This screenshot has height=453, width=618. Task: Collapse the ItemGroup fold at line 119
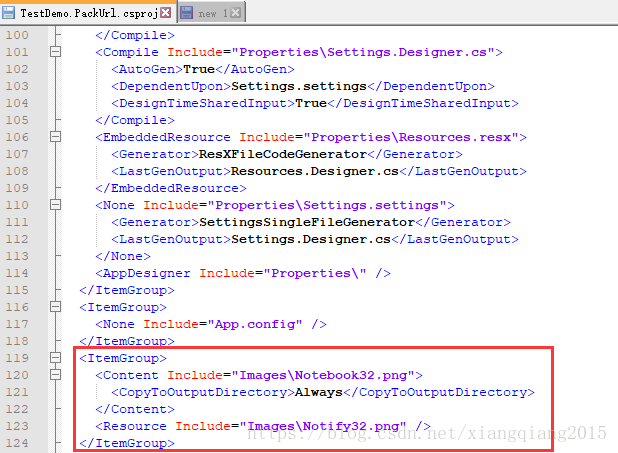coord(56,358)
